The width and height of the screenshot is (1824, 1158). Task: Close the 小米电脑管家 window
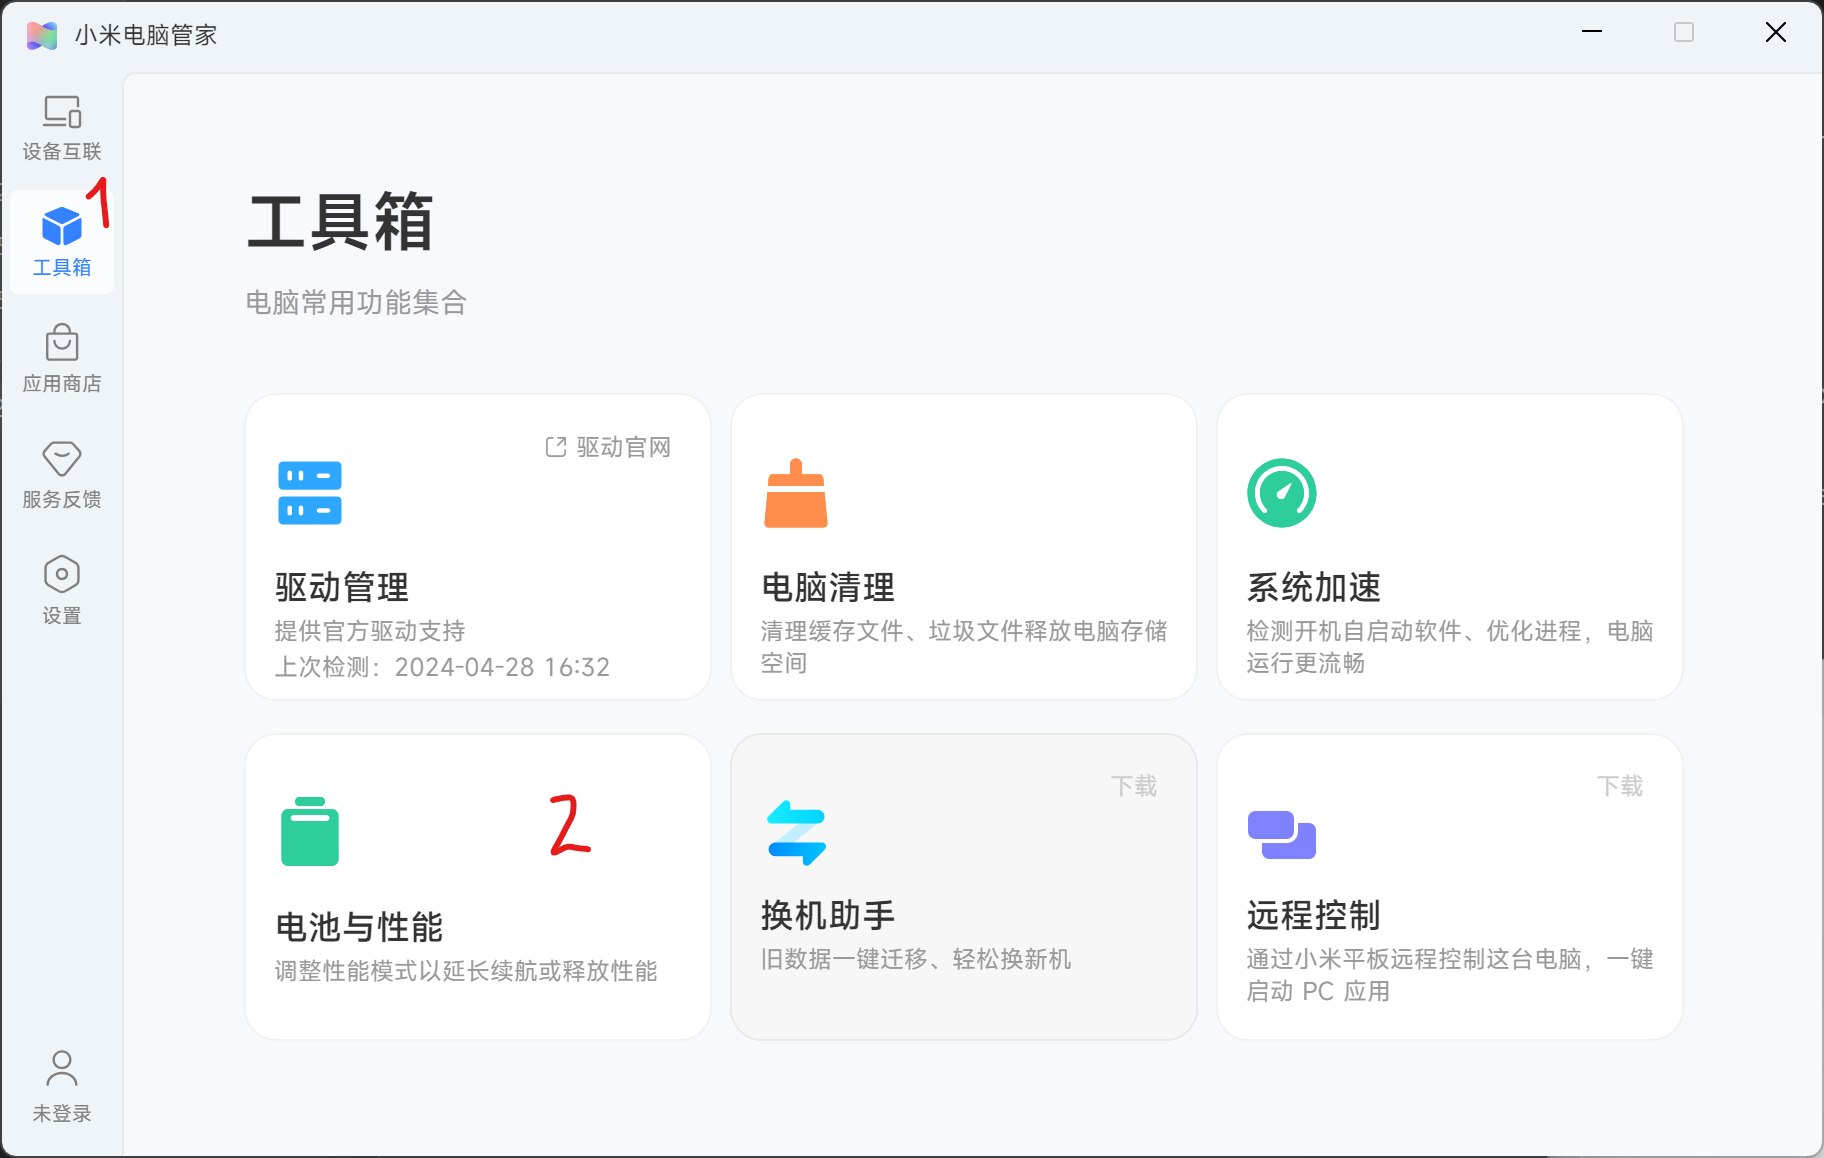coord(1776,32)
